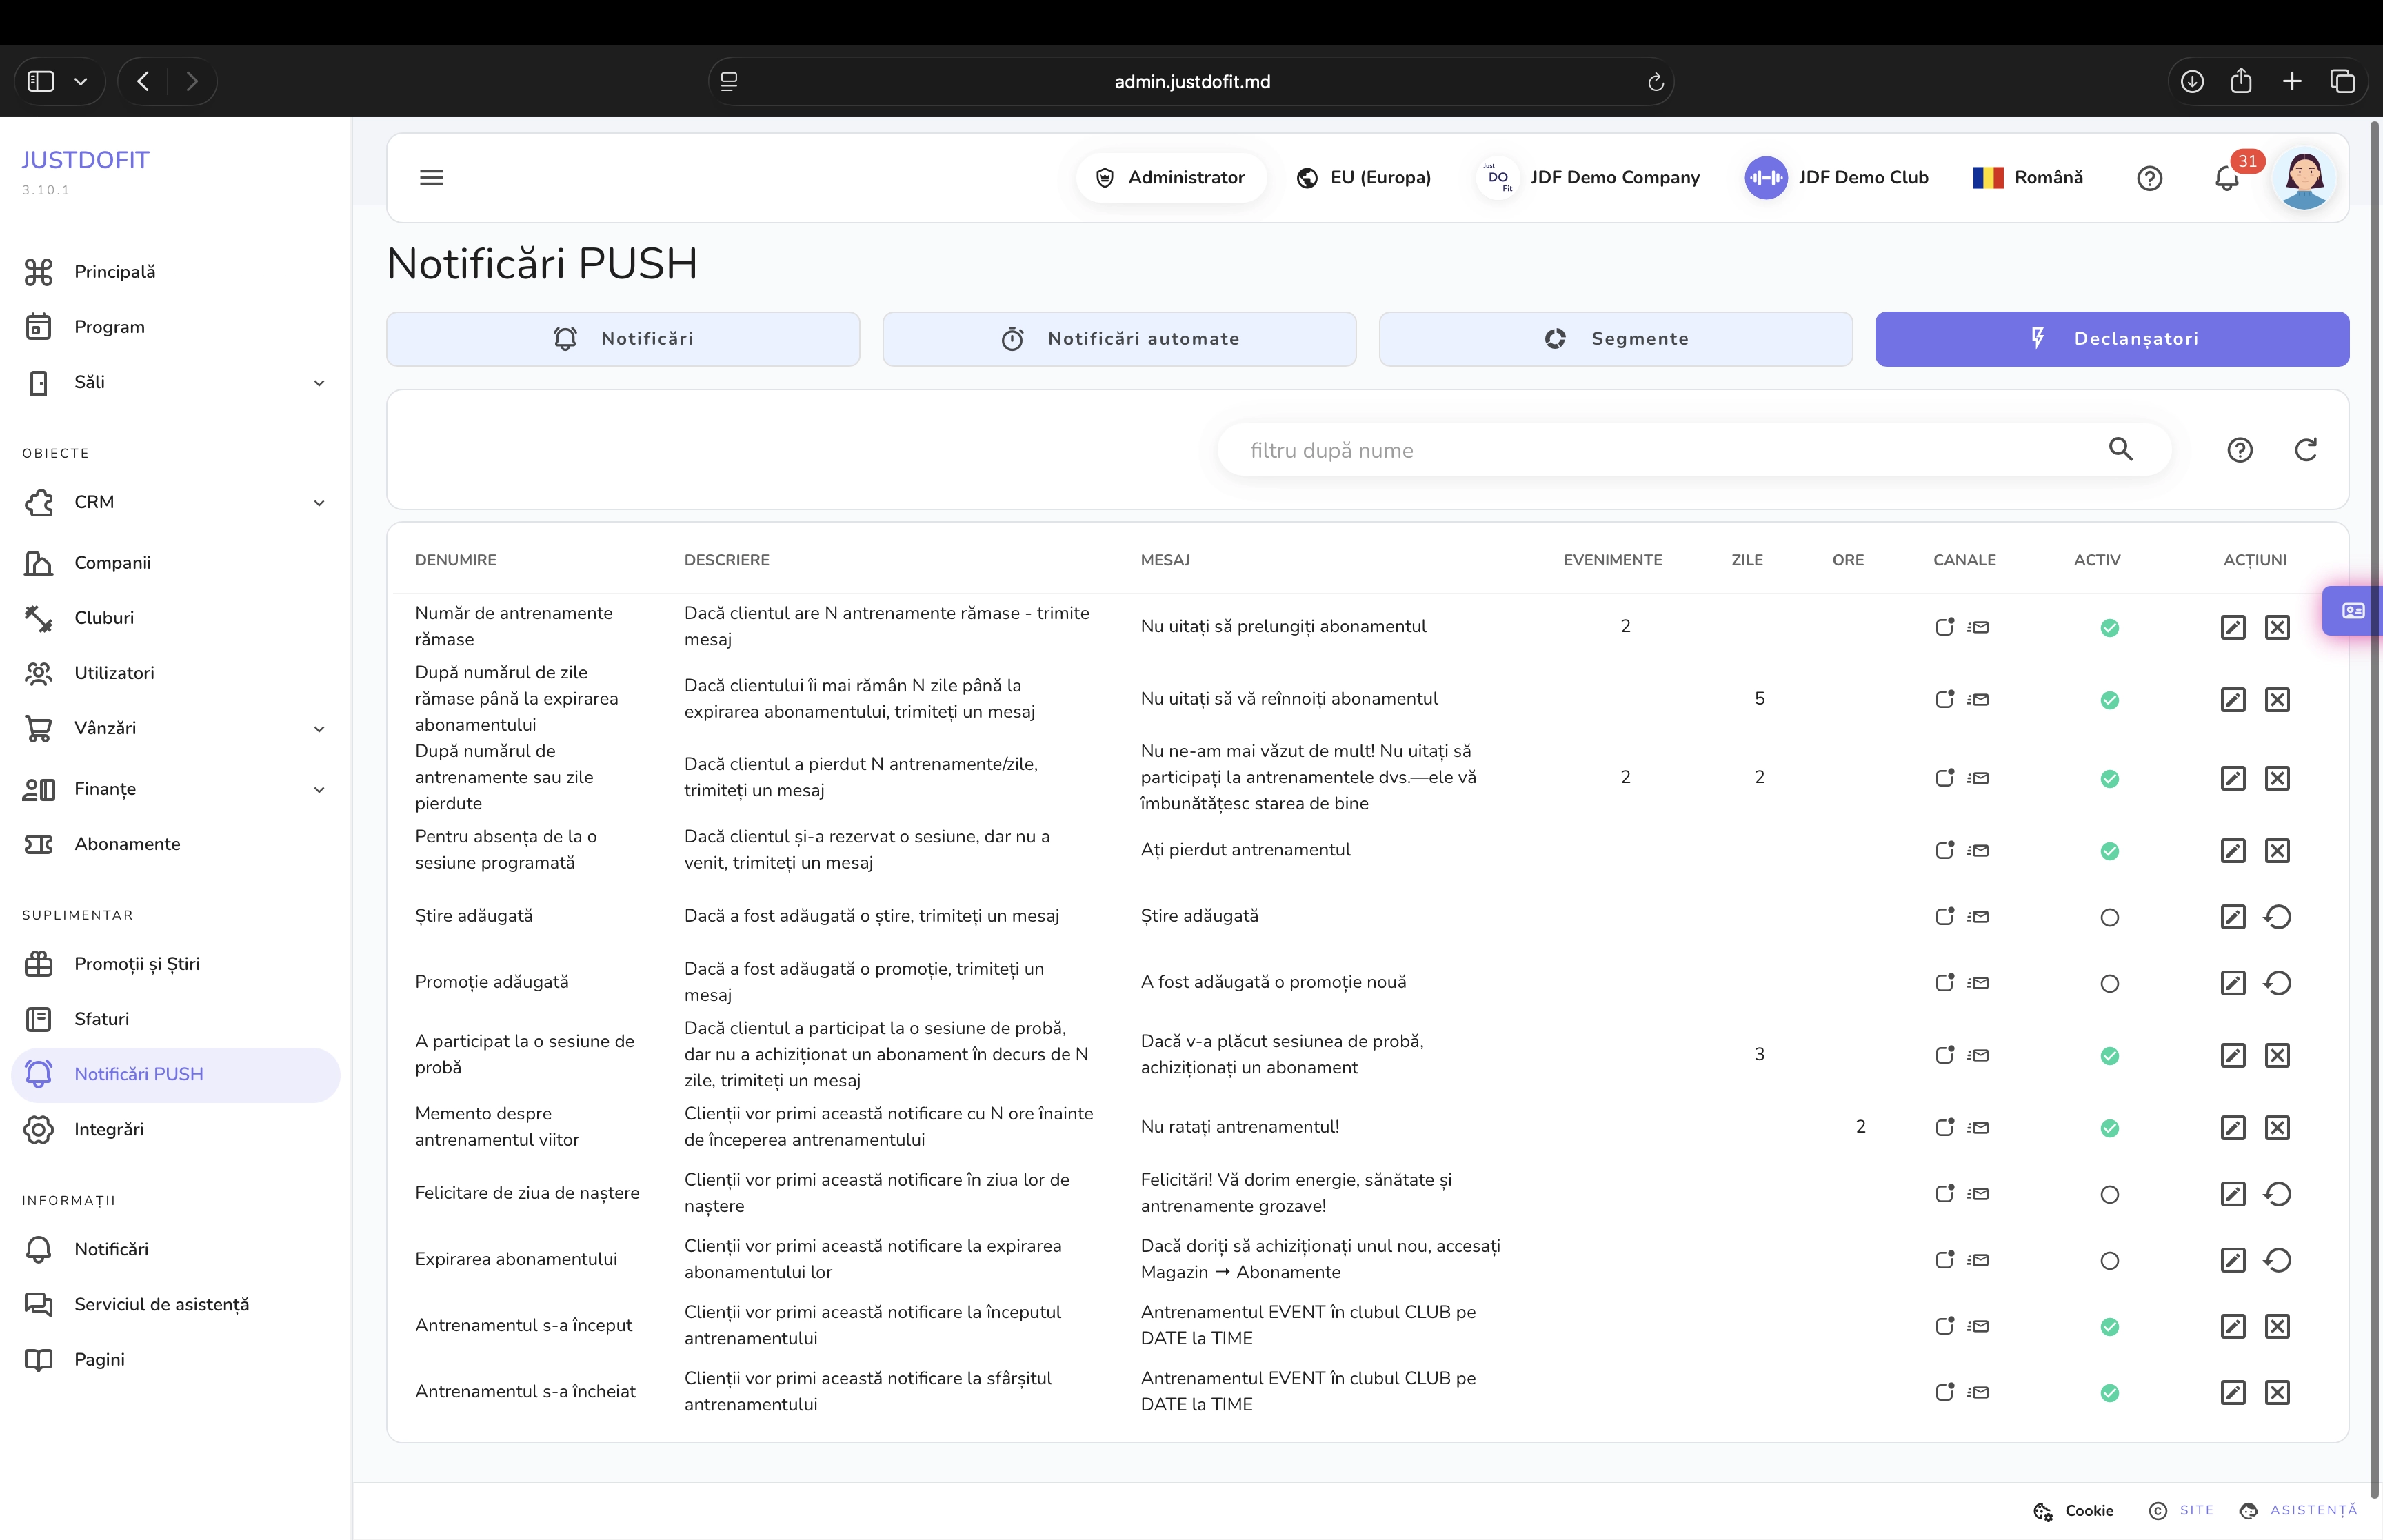
Task: Activate the 'Felicitare de ziua de naștere' trigger
Action: click(2109, 1194)
